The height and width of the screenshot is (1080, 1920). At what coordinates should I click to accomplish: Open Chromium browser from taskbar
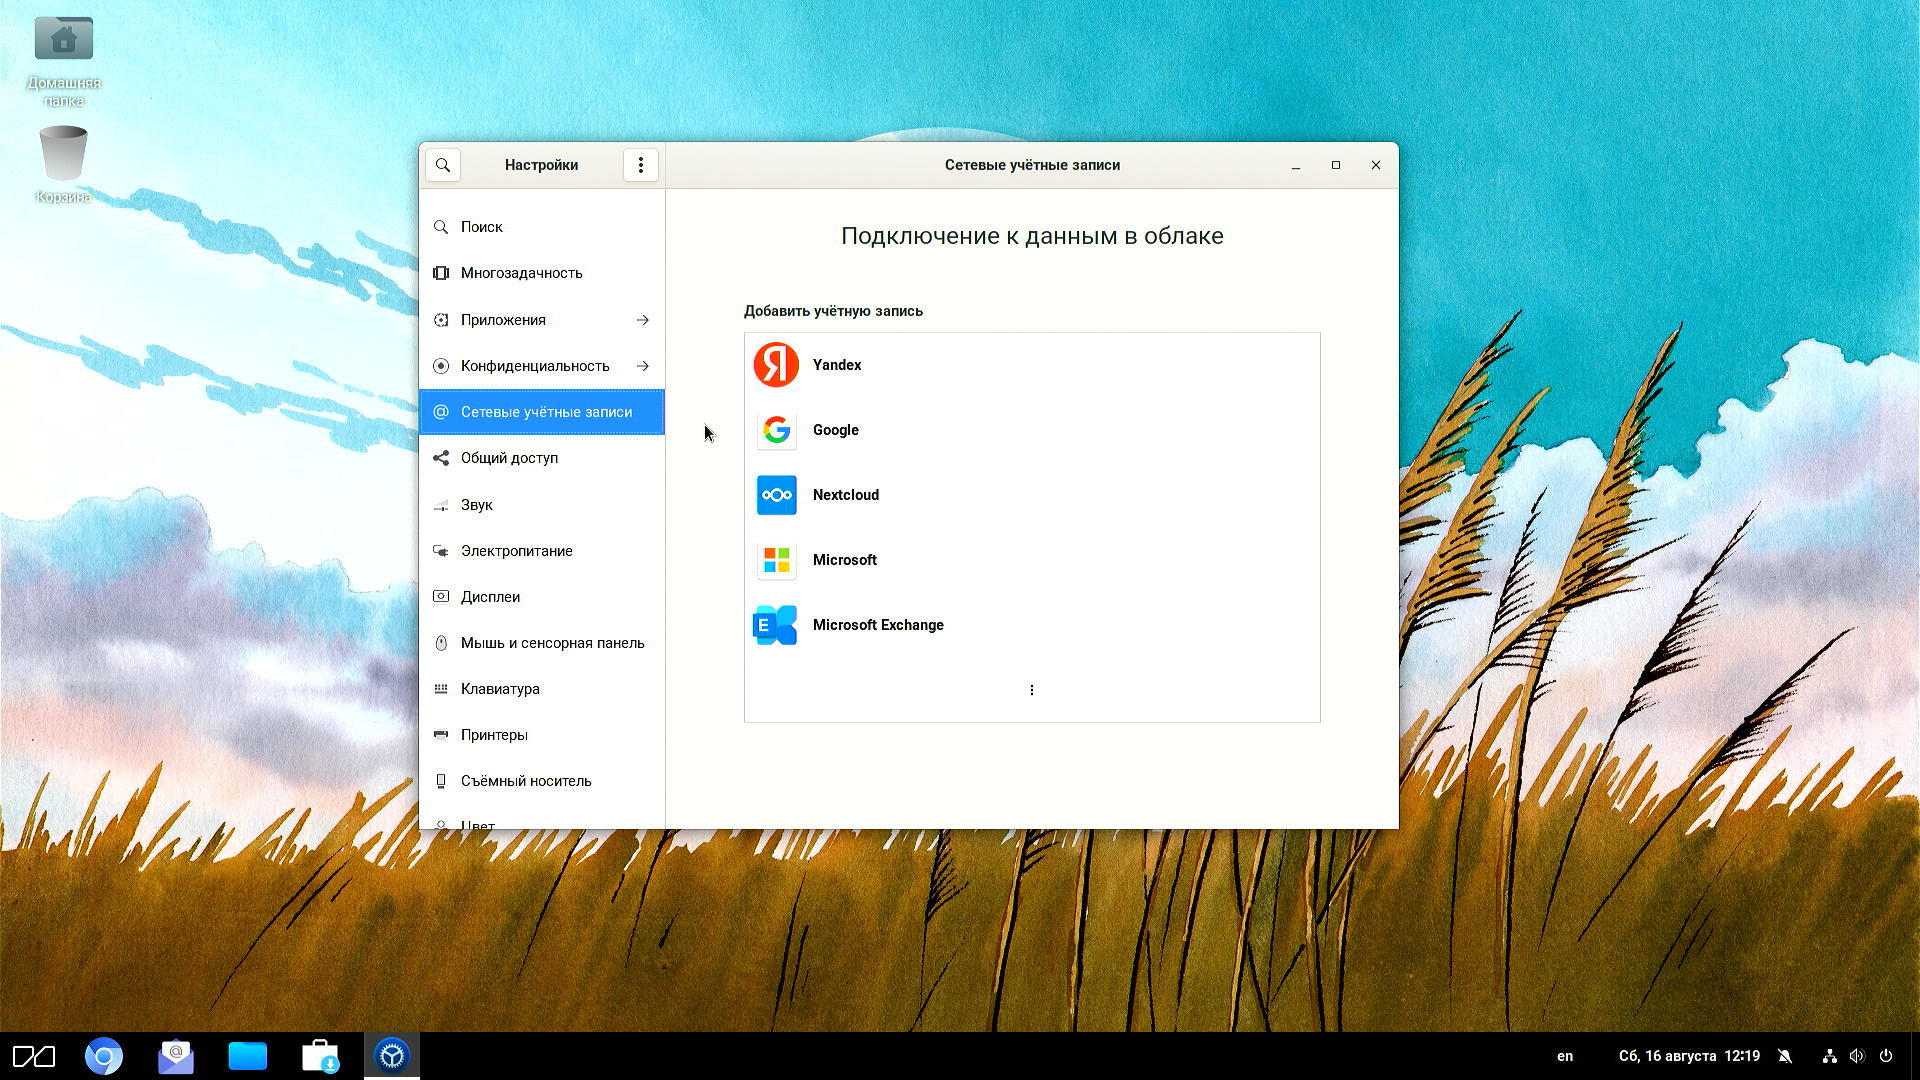tap(104, 1056)
